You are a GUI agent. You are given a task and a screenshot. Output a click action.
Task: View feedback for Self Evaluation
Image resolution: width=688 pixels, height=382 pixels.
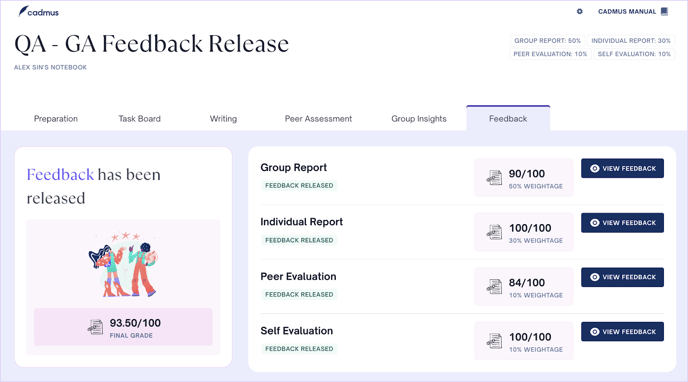[x=622, y=332]
